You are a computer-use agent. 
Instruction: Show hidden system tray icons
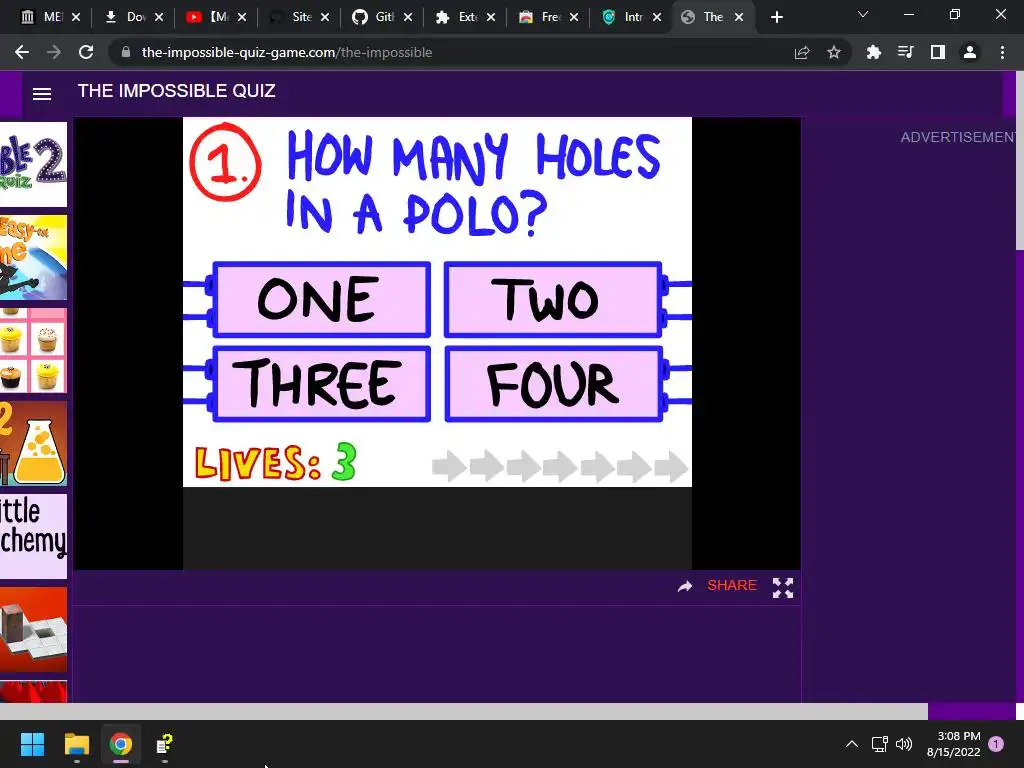coord(852,744)
